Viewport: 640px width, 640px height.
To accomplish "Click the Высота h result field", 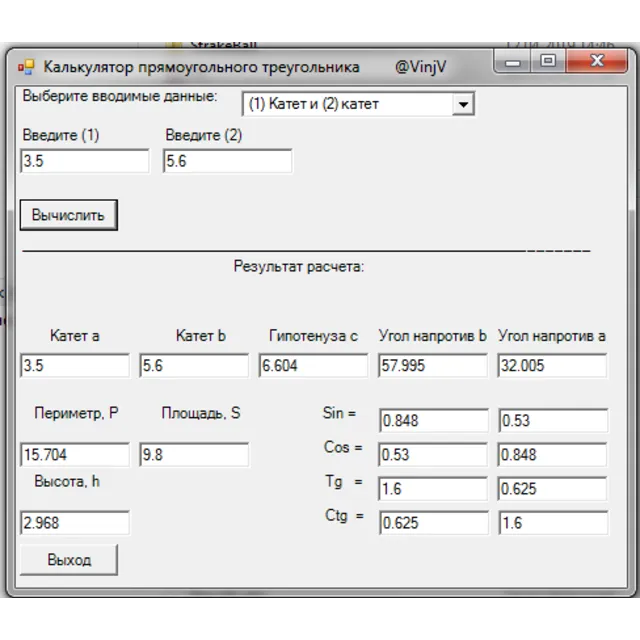I will [75, 523].
